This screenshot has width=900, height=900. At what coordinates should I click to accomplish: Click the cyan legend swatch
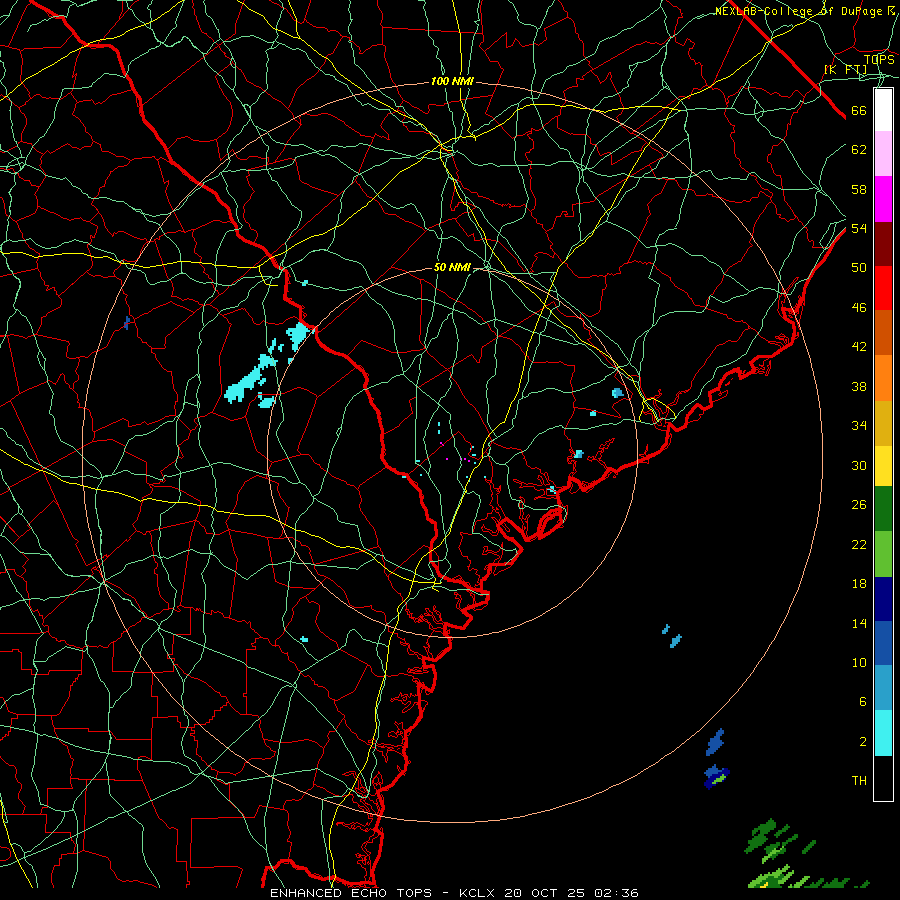coord(883,733)
